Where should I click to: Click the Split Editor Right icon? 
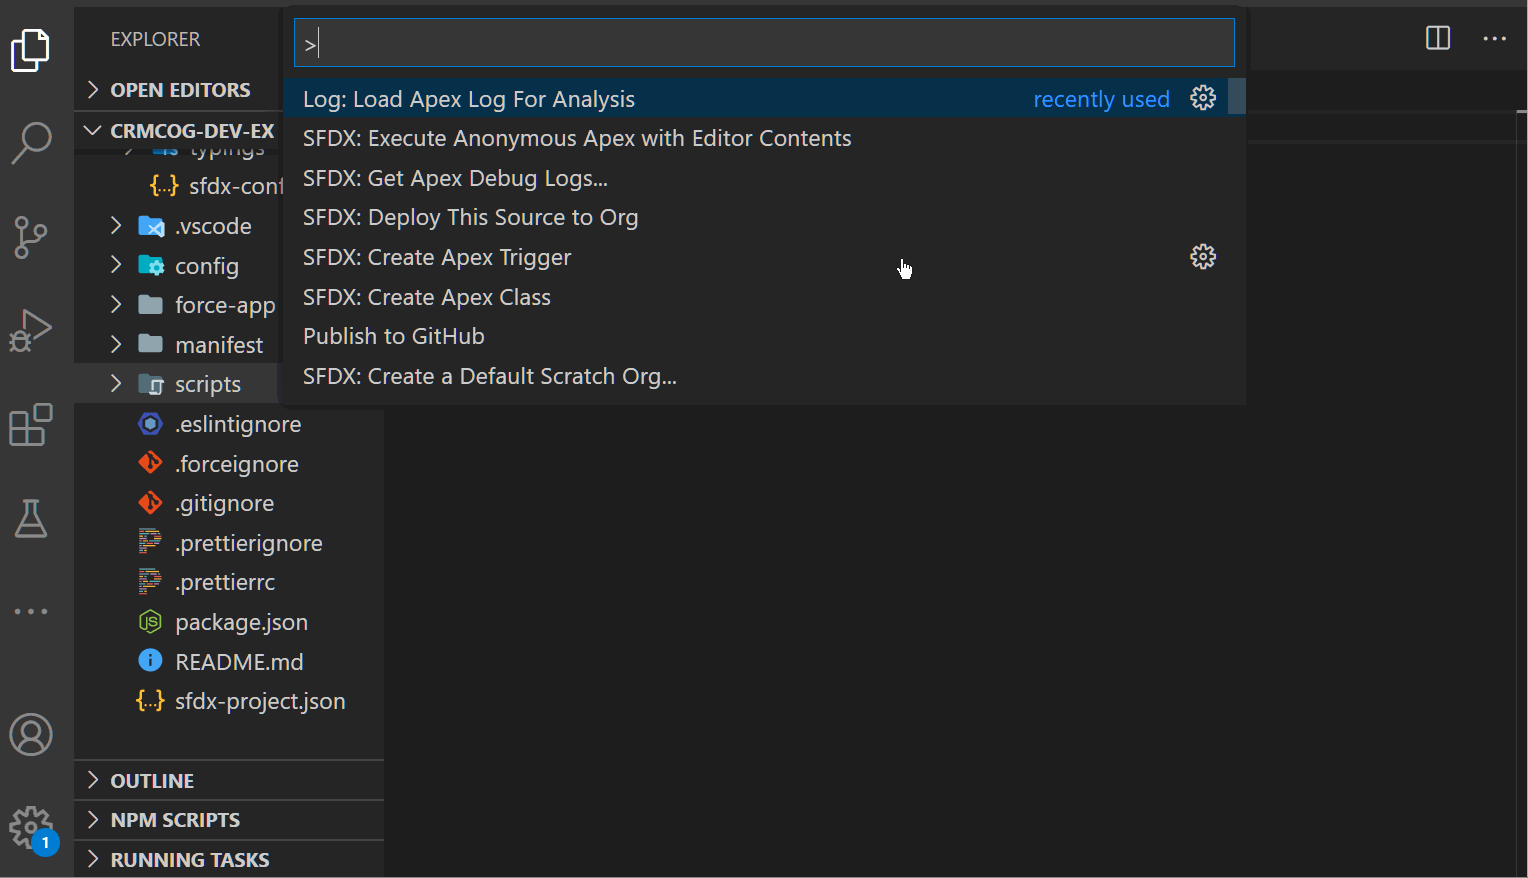pos(1438,38)
